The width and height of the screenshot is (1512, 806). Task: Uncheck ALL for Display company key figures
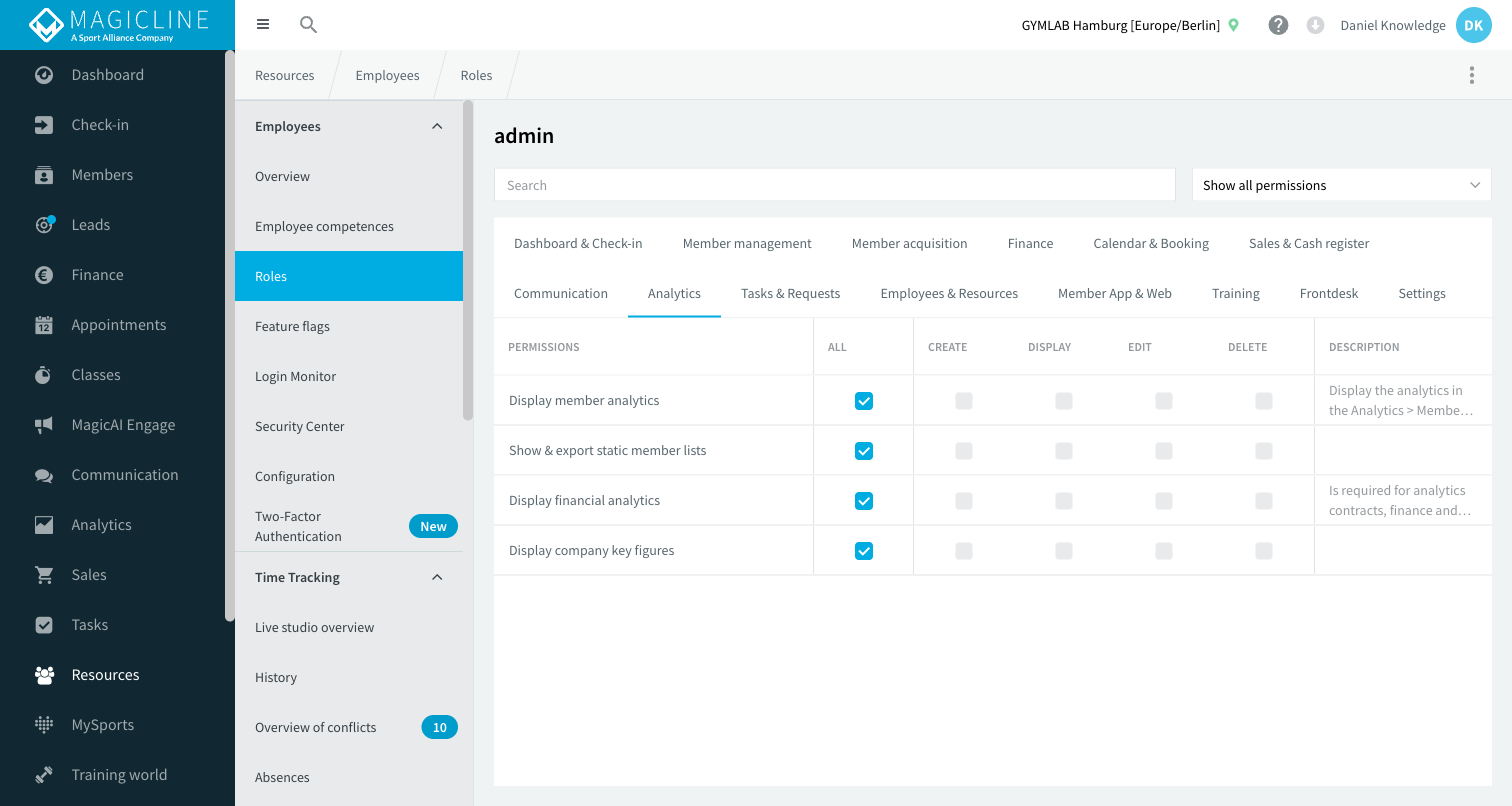(864, 551)
